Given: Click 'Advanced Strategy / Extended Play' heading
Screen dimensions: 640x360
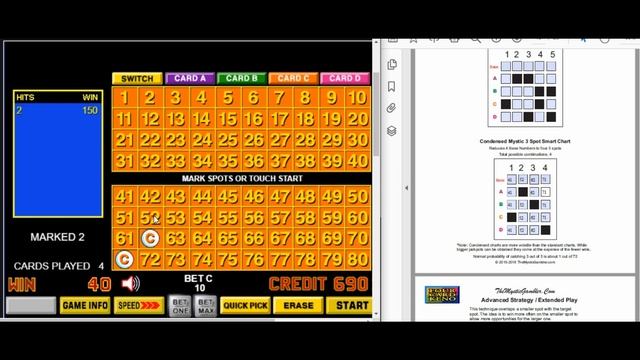Looking at the screenshot, I should tap(529, 300).
